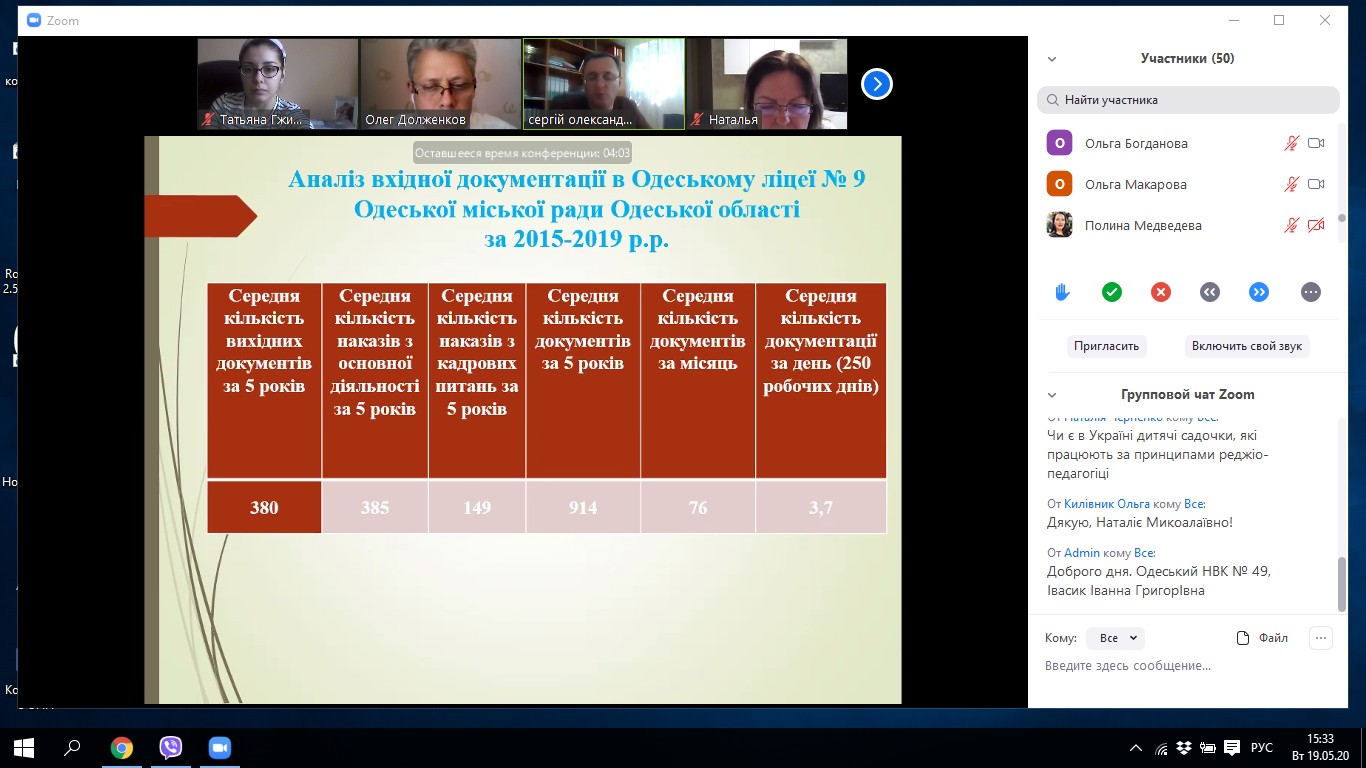
Task: Click the slide table cell 149
Action: 477,507
